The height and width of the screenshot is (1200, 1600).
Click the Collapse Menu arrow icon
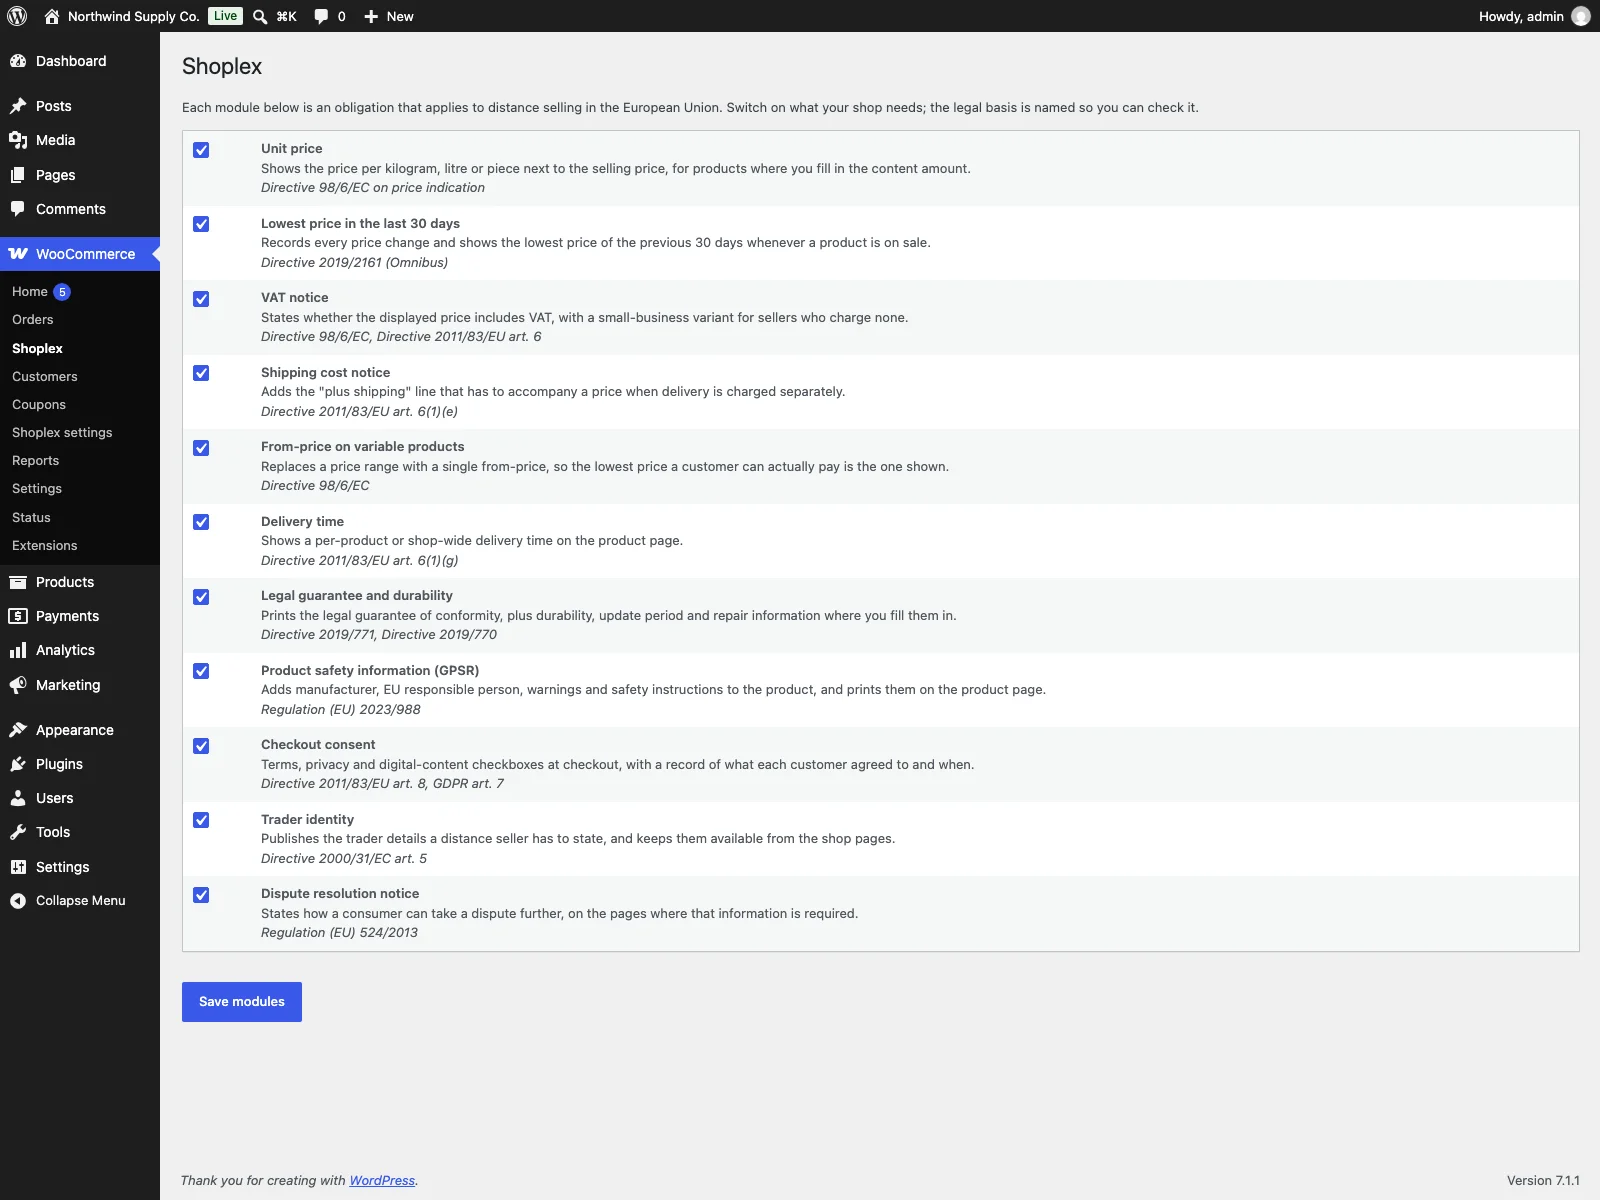pos(18,901)
